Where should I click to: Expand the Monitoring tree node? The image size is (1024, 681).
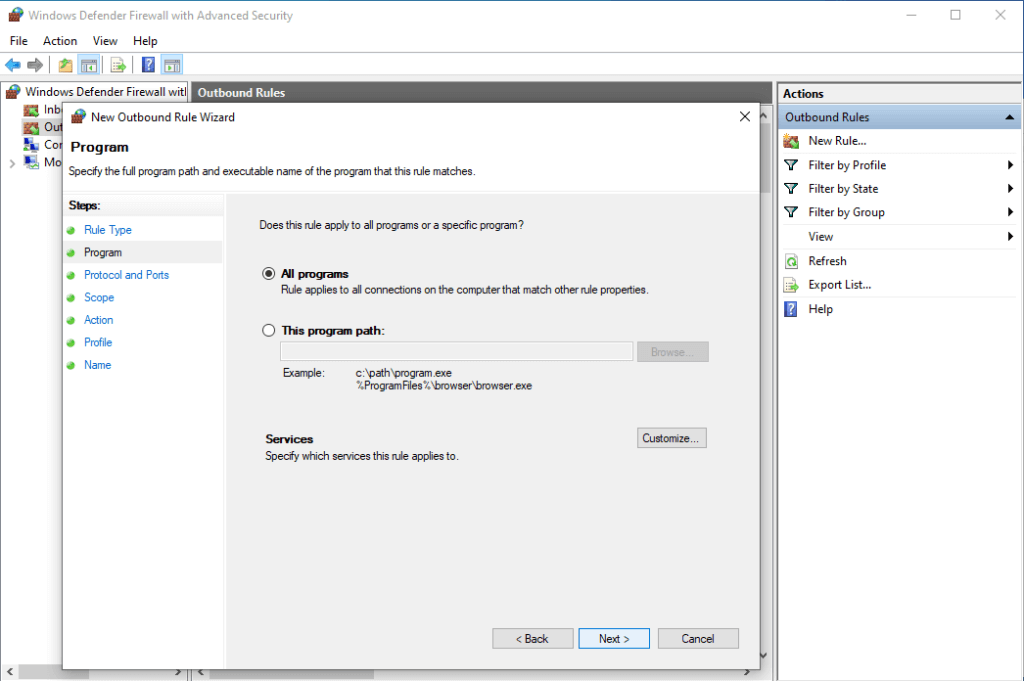coord(12,163)
